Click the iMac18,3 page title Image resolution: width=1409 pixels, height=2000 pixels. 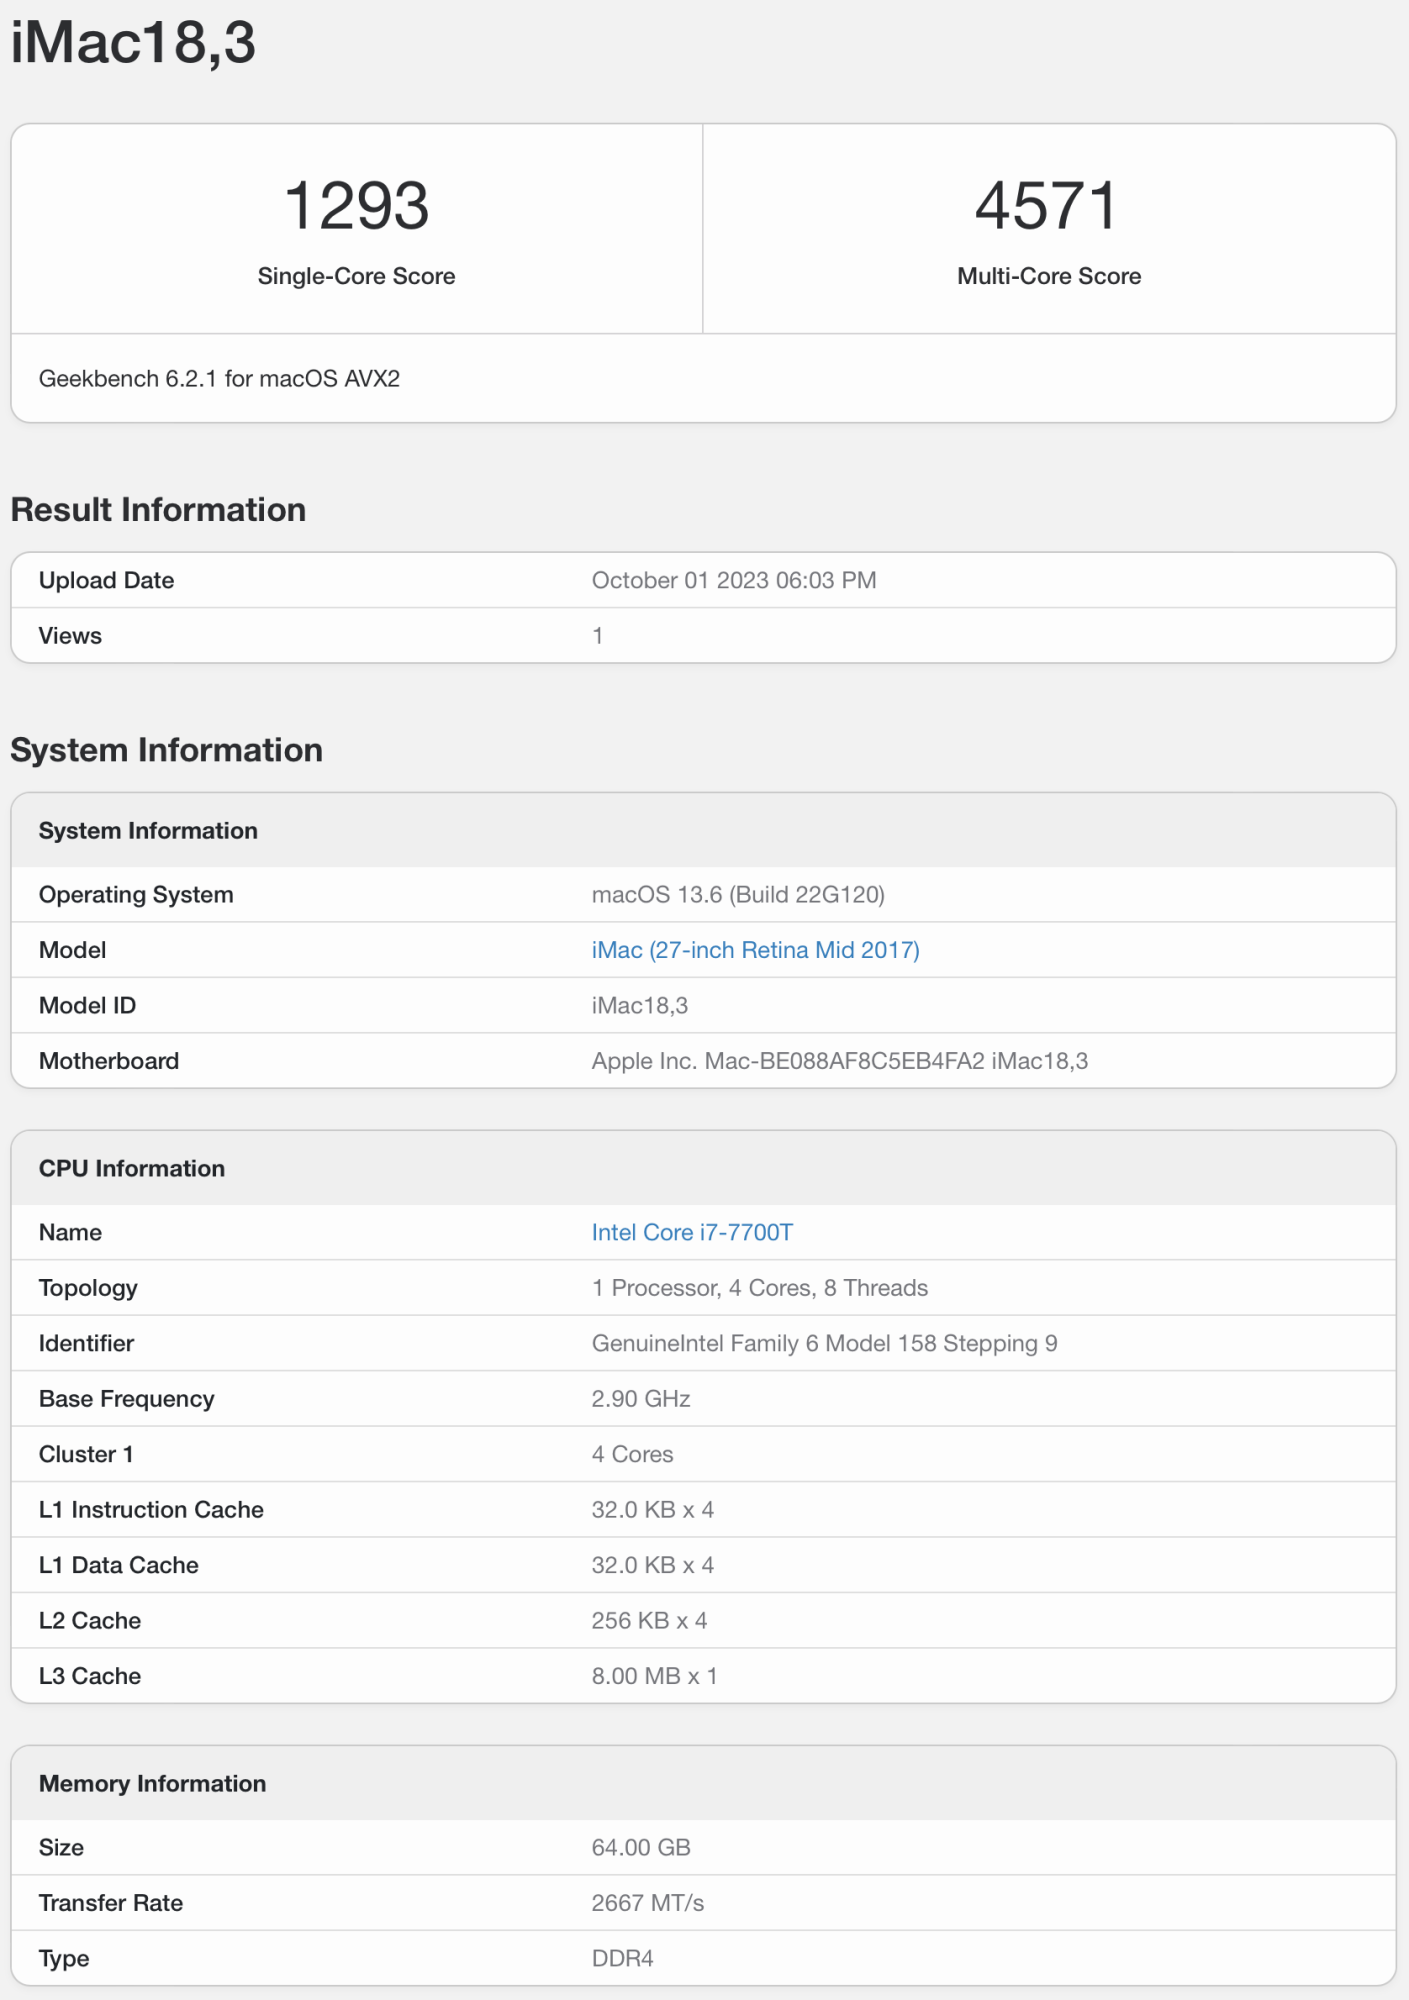[133, 42]
